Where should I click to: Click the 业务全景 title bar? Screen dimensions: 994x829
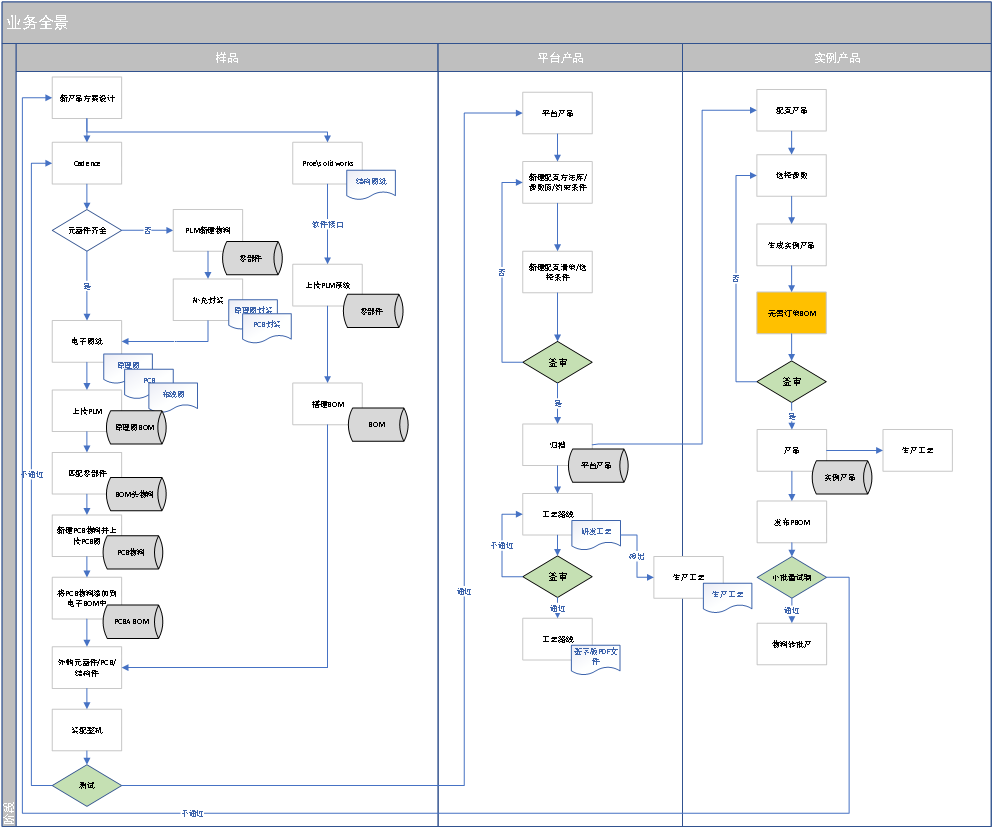pyautogui.click(x=496, y=22)
